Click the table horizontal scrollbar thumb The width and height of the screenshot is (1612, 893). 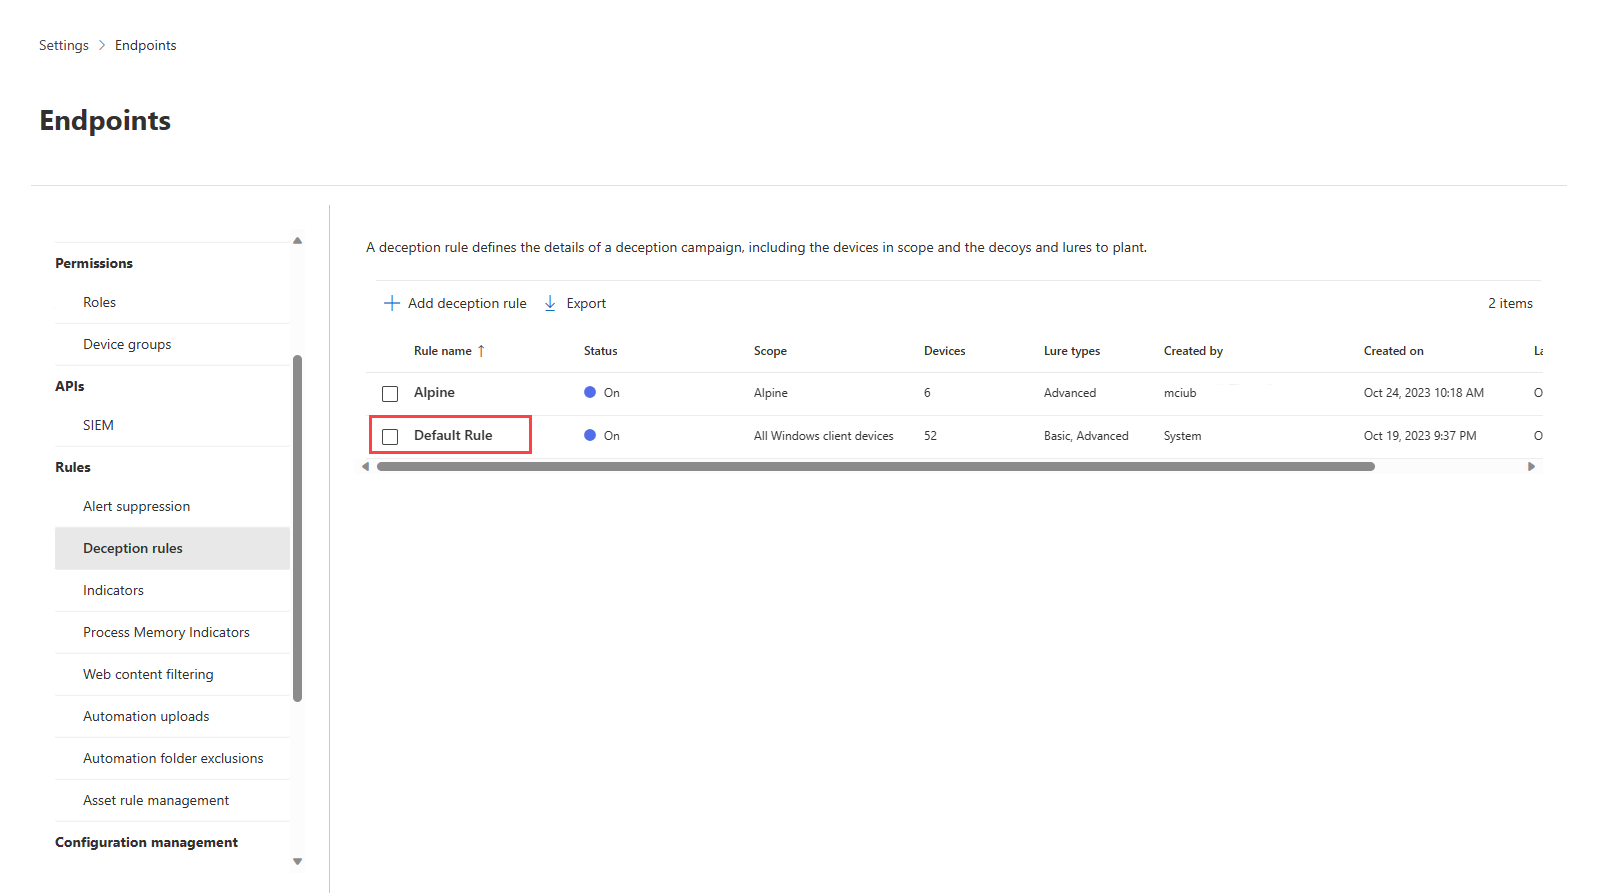[x=875, y=466]
